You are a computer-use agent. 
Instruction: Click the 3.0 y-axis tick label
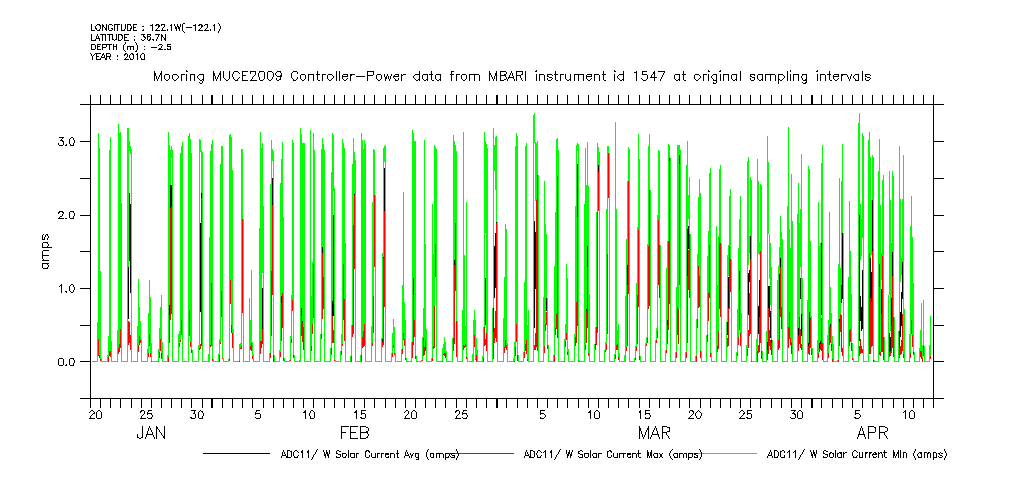tap(68, 142)
